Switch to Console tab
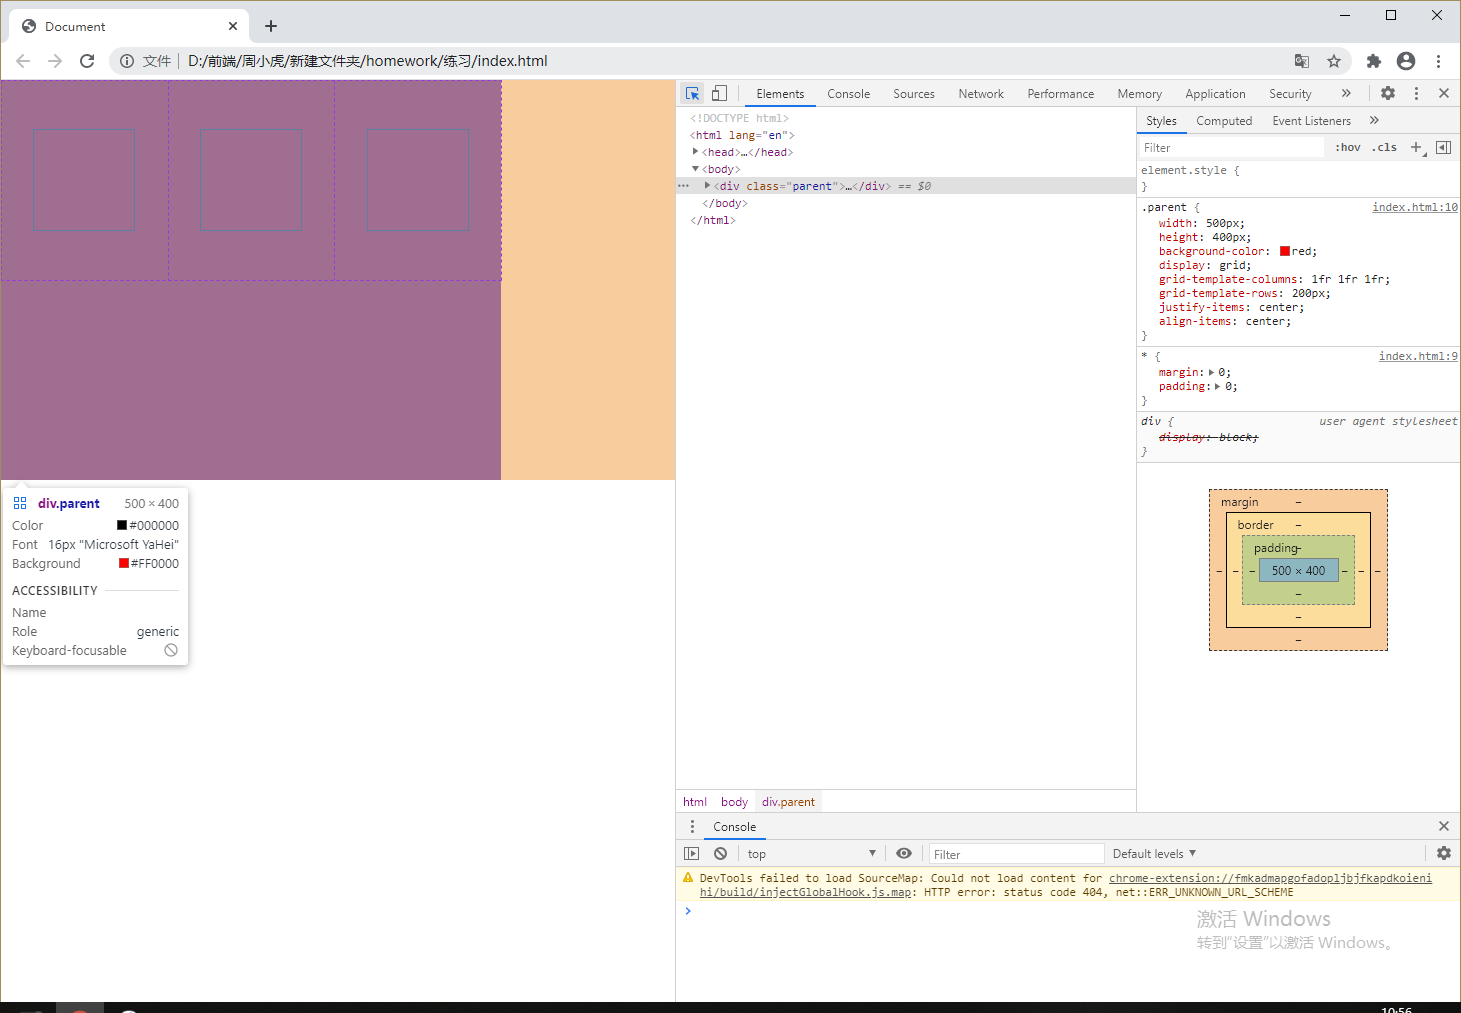Screen dimensions: 1461x1013 [x=848, y=94]
